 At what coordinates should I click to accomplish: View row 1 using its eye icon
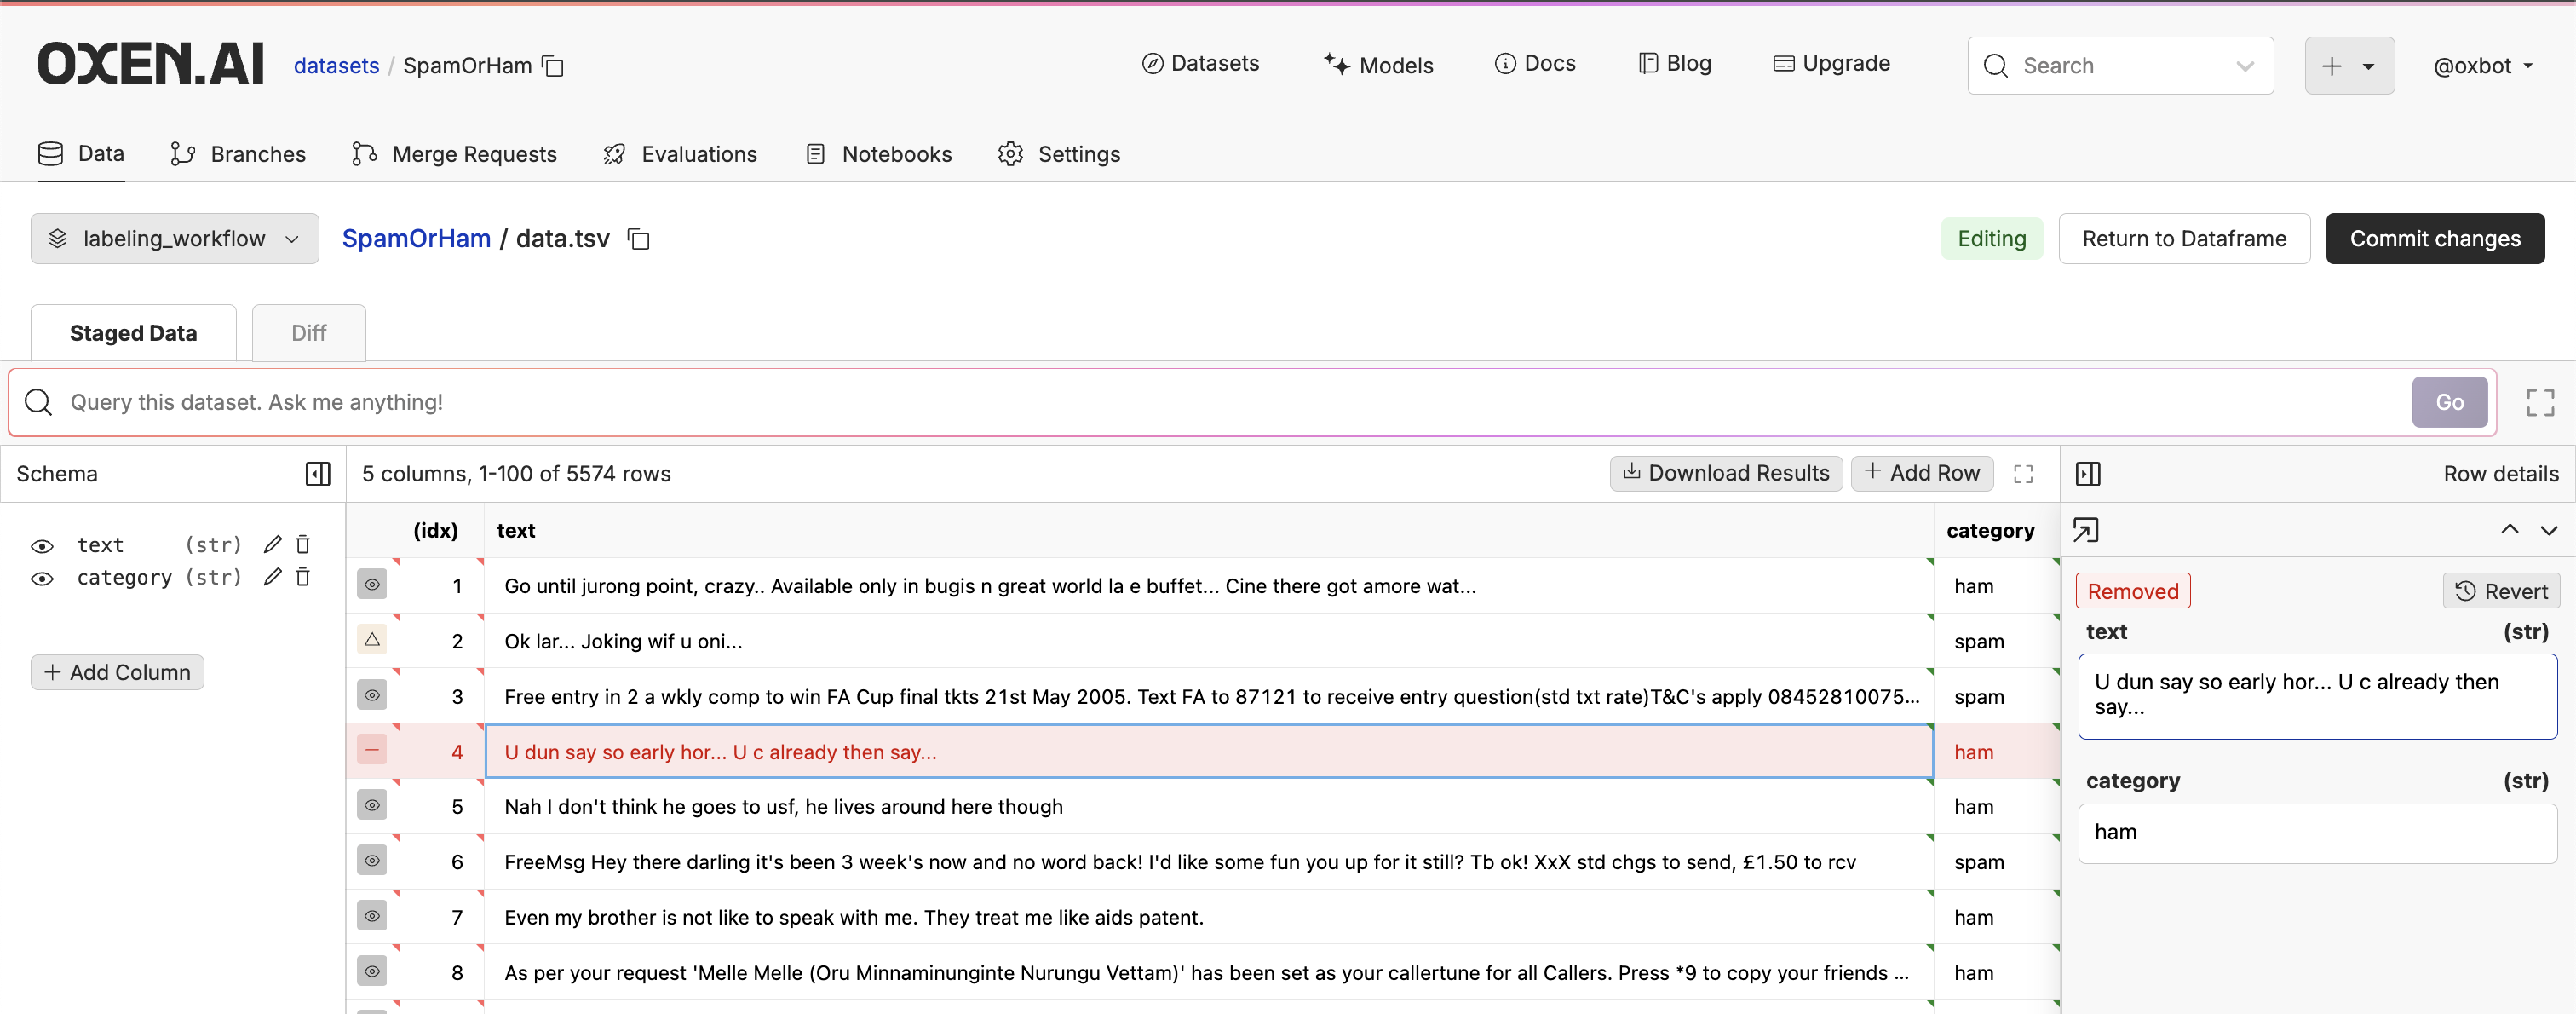click(372, 584)
